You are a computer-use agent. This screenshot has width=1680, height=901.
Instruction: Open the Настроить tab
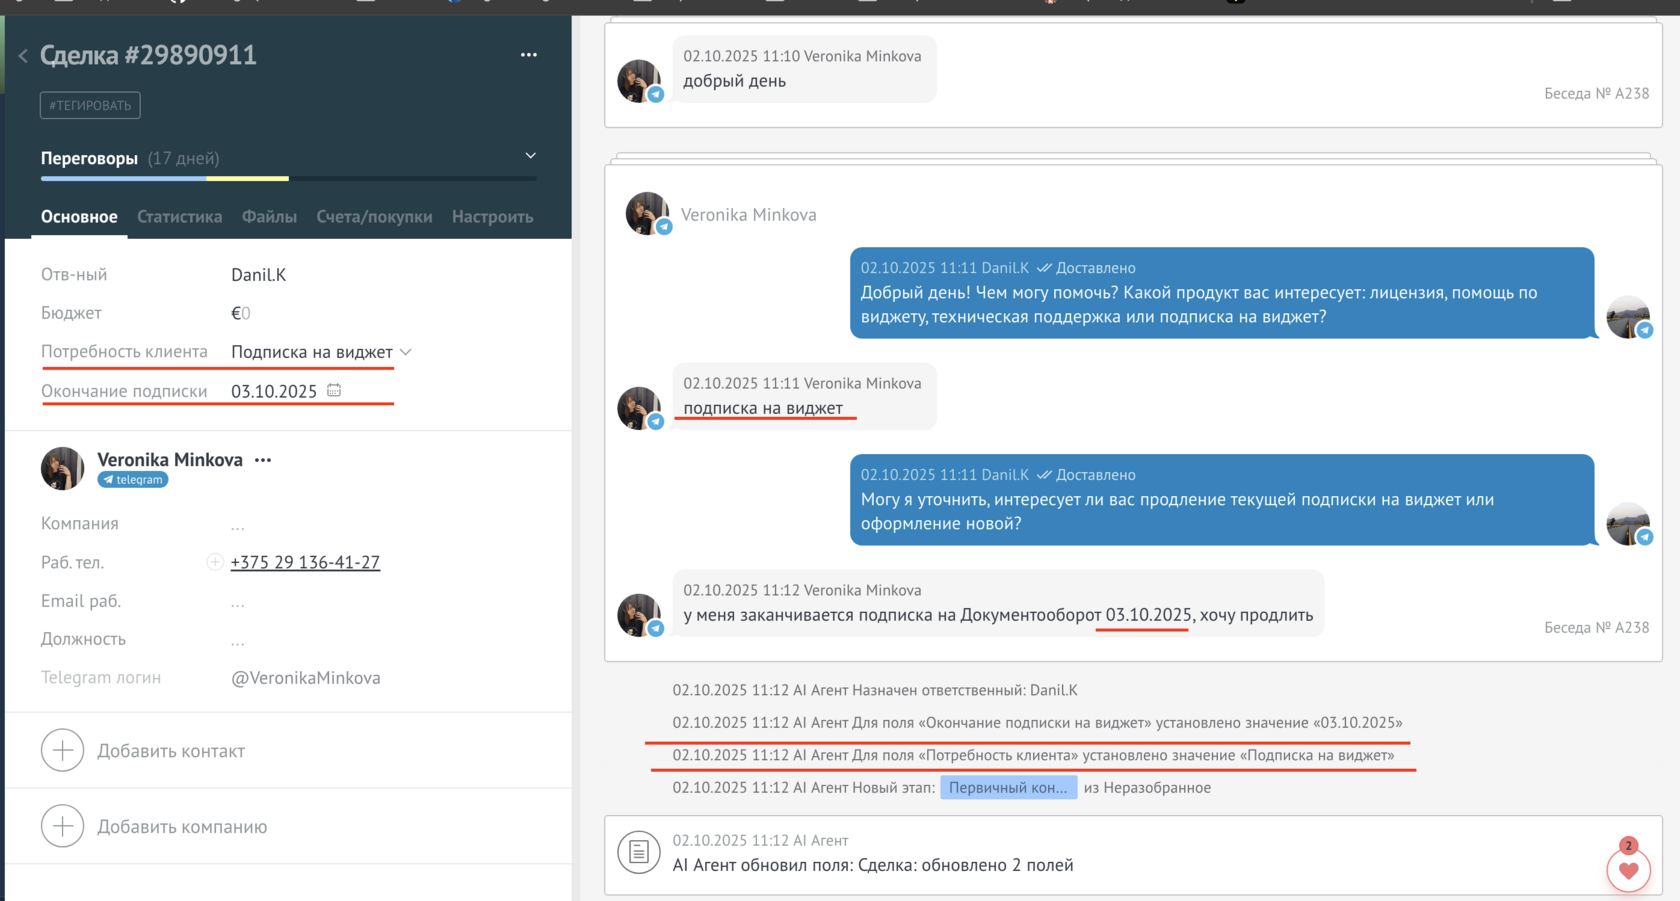(x=492, y=217)
